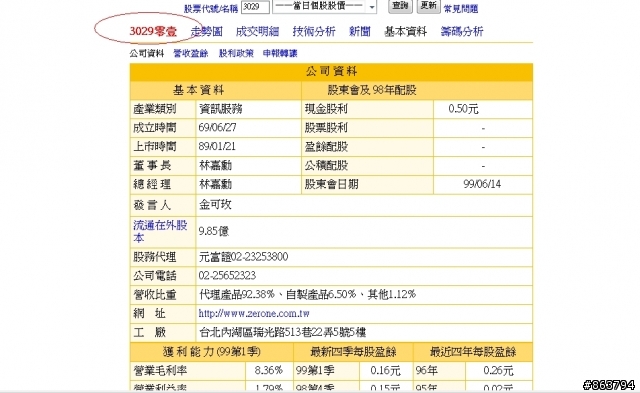
Task: Open the 營收盈餘 sub-tab link
Action: click(x=191, y=53)
